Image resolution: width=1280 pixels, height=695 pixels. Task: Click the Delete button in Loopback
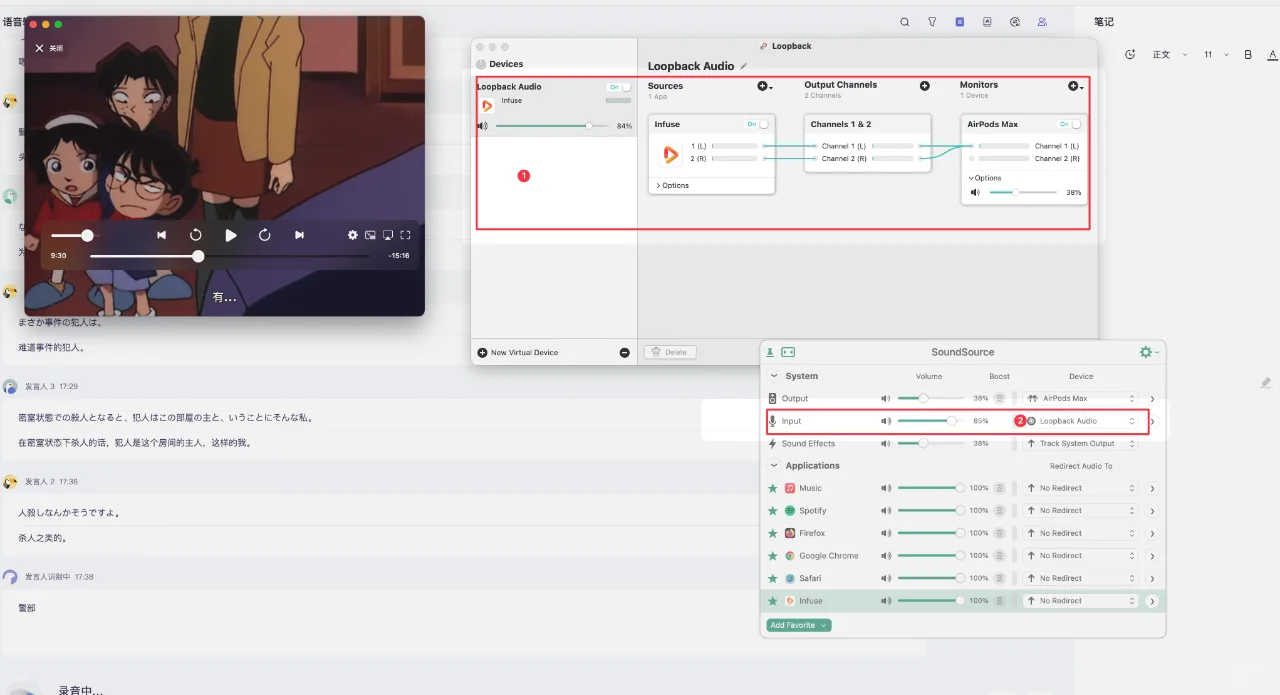(x=670, y=352)
